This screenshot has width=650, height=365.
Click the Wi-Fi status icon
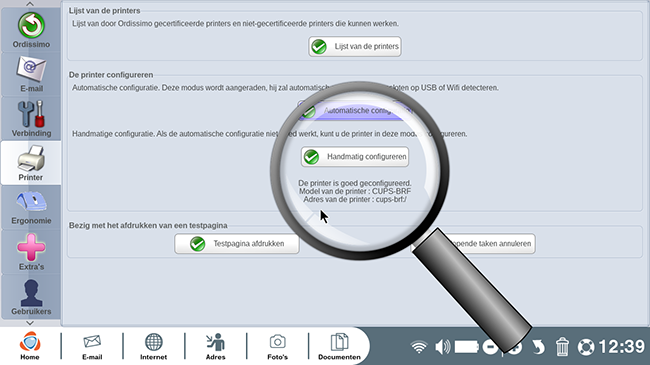(419, 347)
